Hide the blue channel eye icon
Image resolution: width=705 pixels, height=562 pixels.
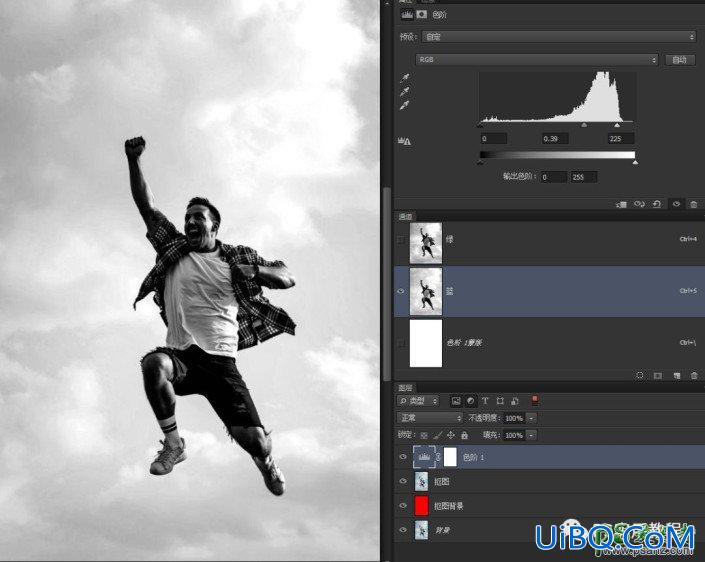point(401,291)
